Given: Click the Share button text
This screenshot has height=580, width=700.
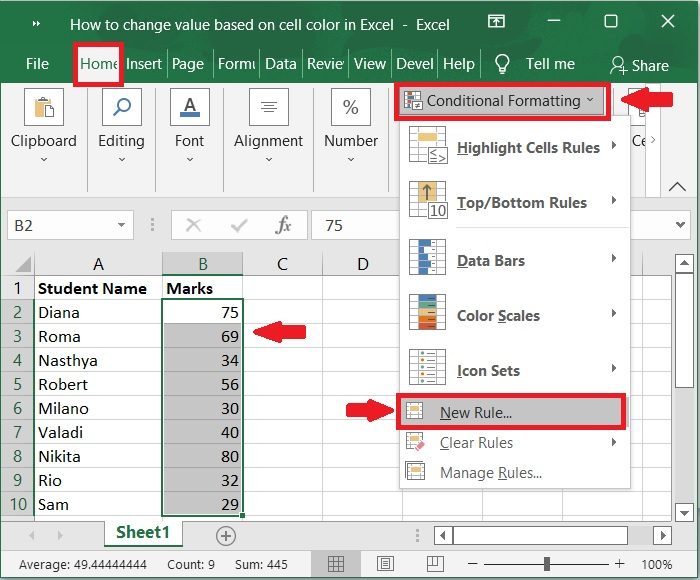Looking at the screenshot, I should 650,66.
